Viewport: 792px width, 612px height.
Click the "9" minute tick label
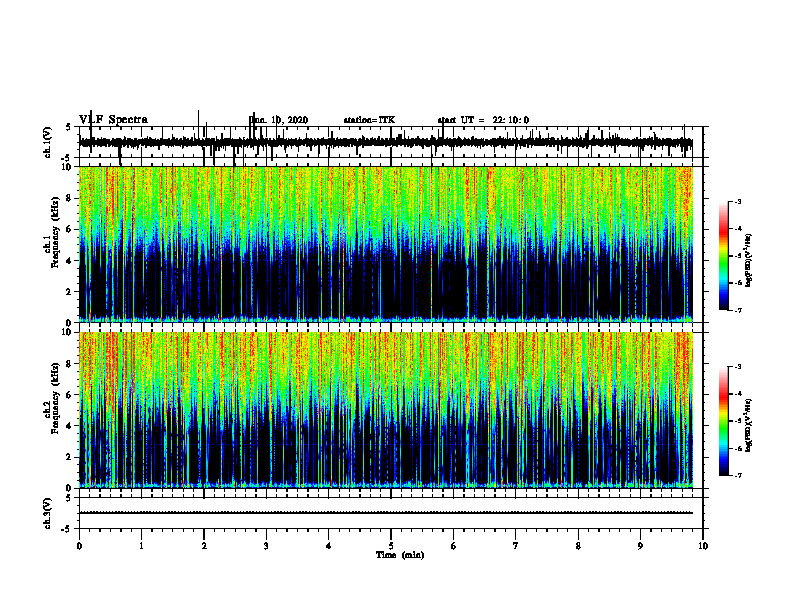[x=640, y=546]
